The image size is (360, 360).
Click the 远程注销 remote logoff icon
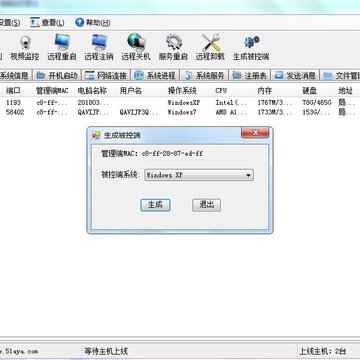99,48
